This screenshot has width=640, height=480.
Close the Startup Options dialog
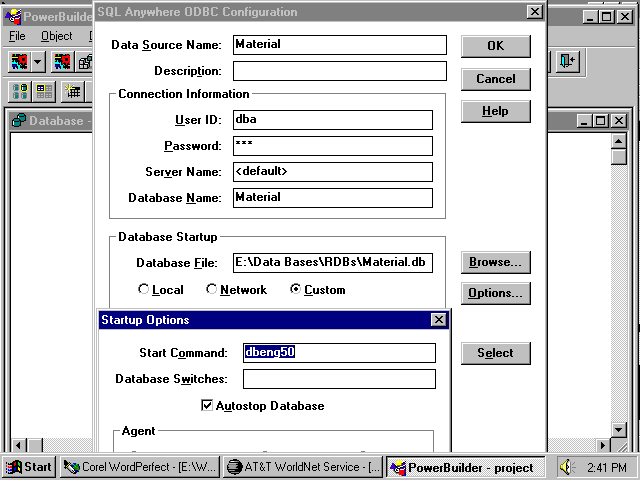click(x=438, y=320)
